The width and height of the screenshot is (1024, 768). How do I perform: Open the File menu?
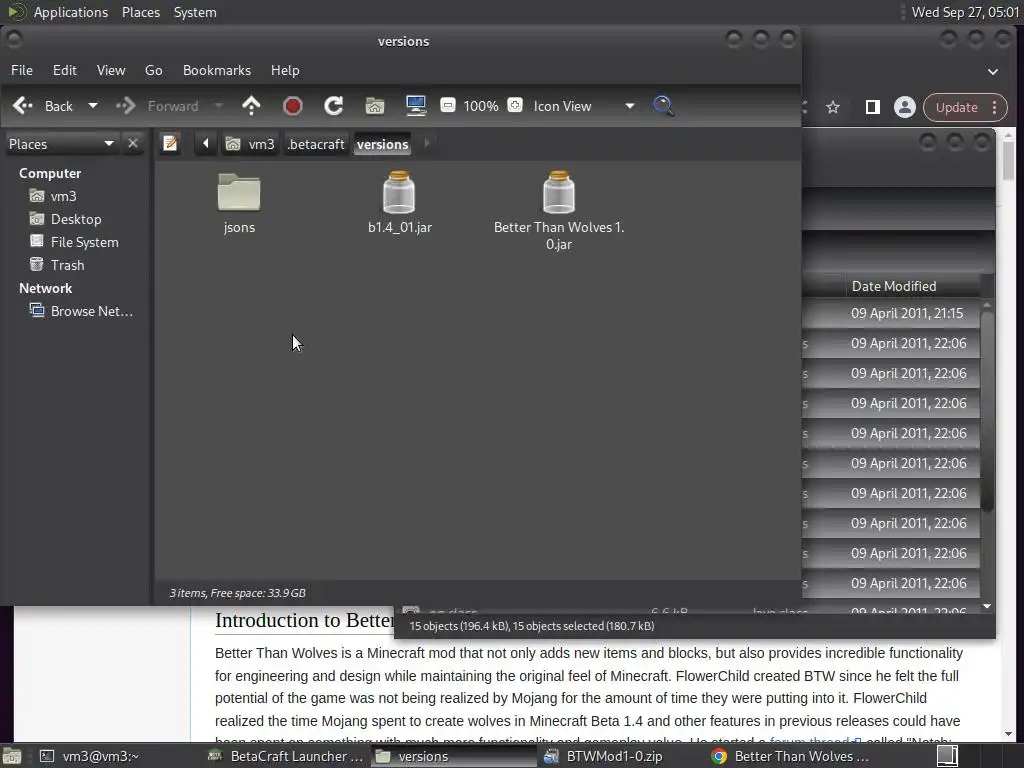(22, 70)
